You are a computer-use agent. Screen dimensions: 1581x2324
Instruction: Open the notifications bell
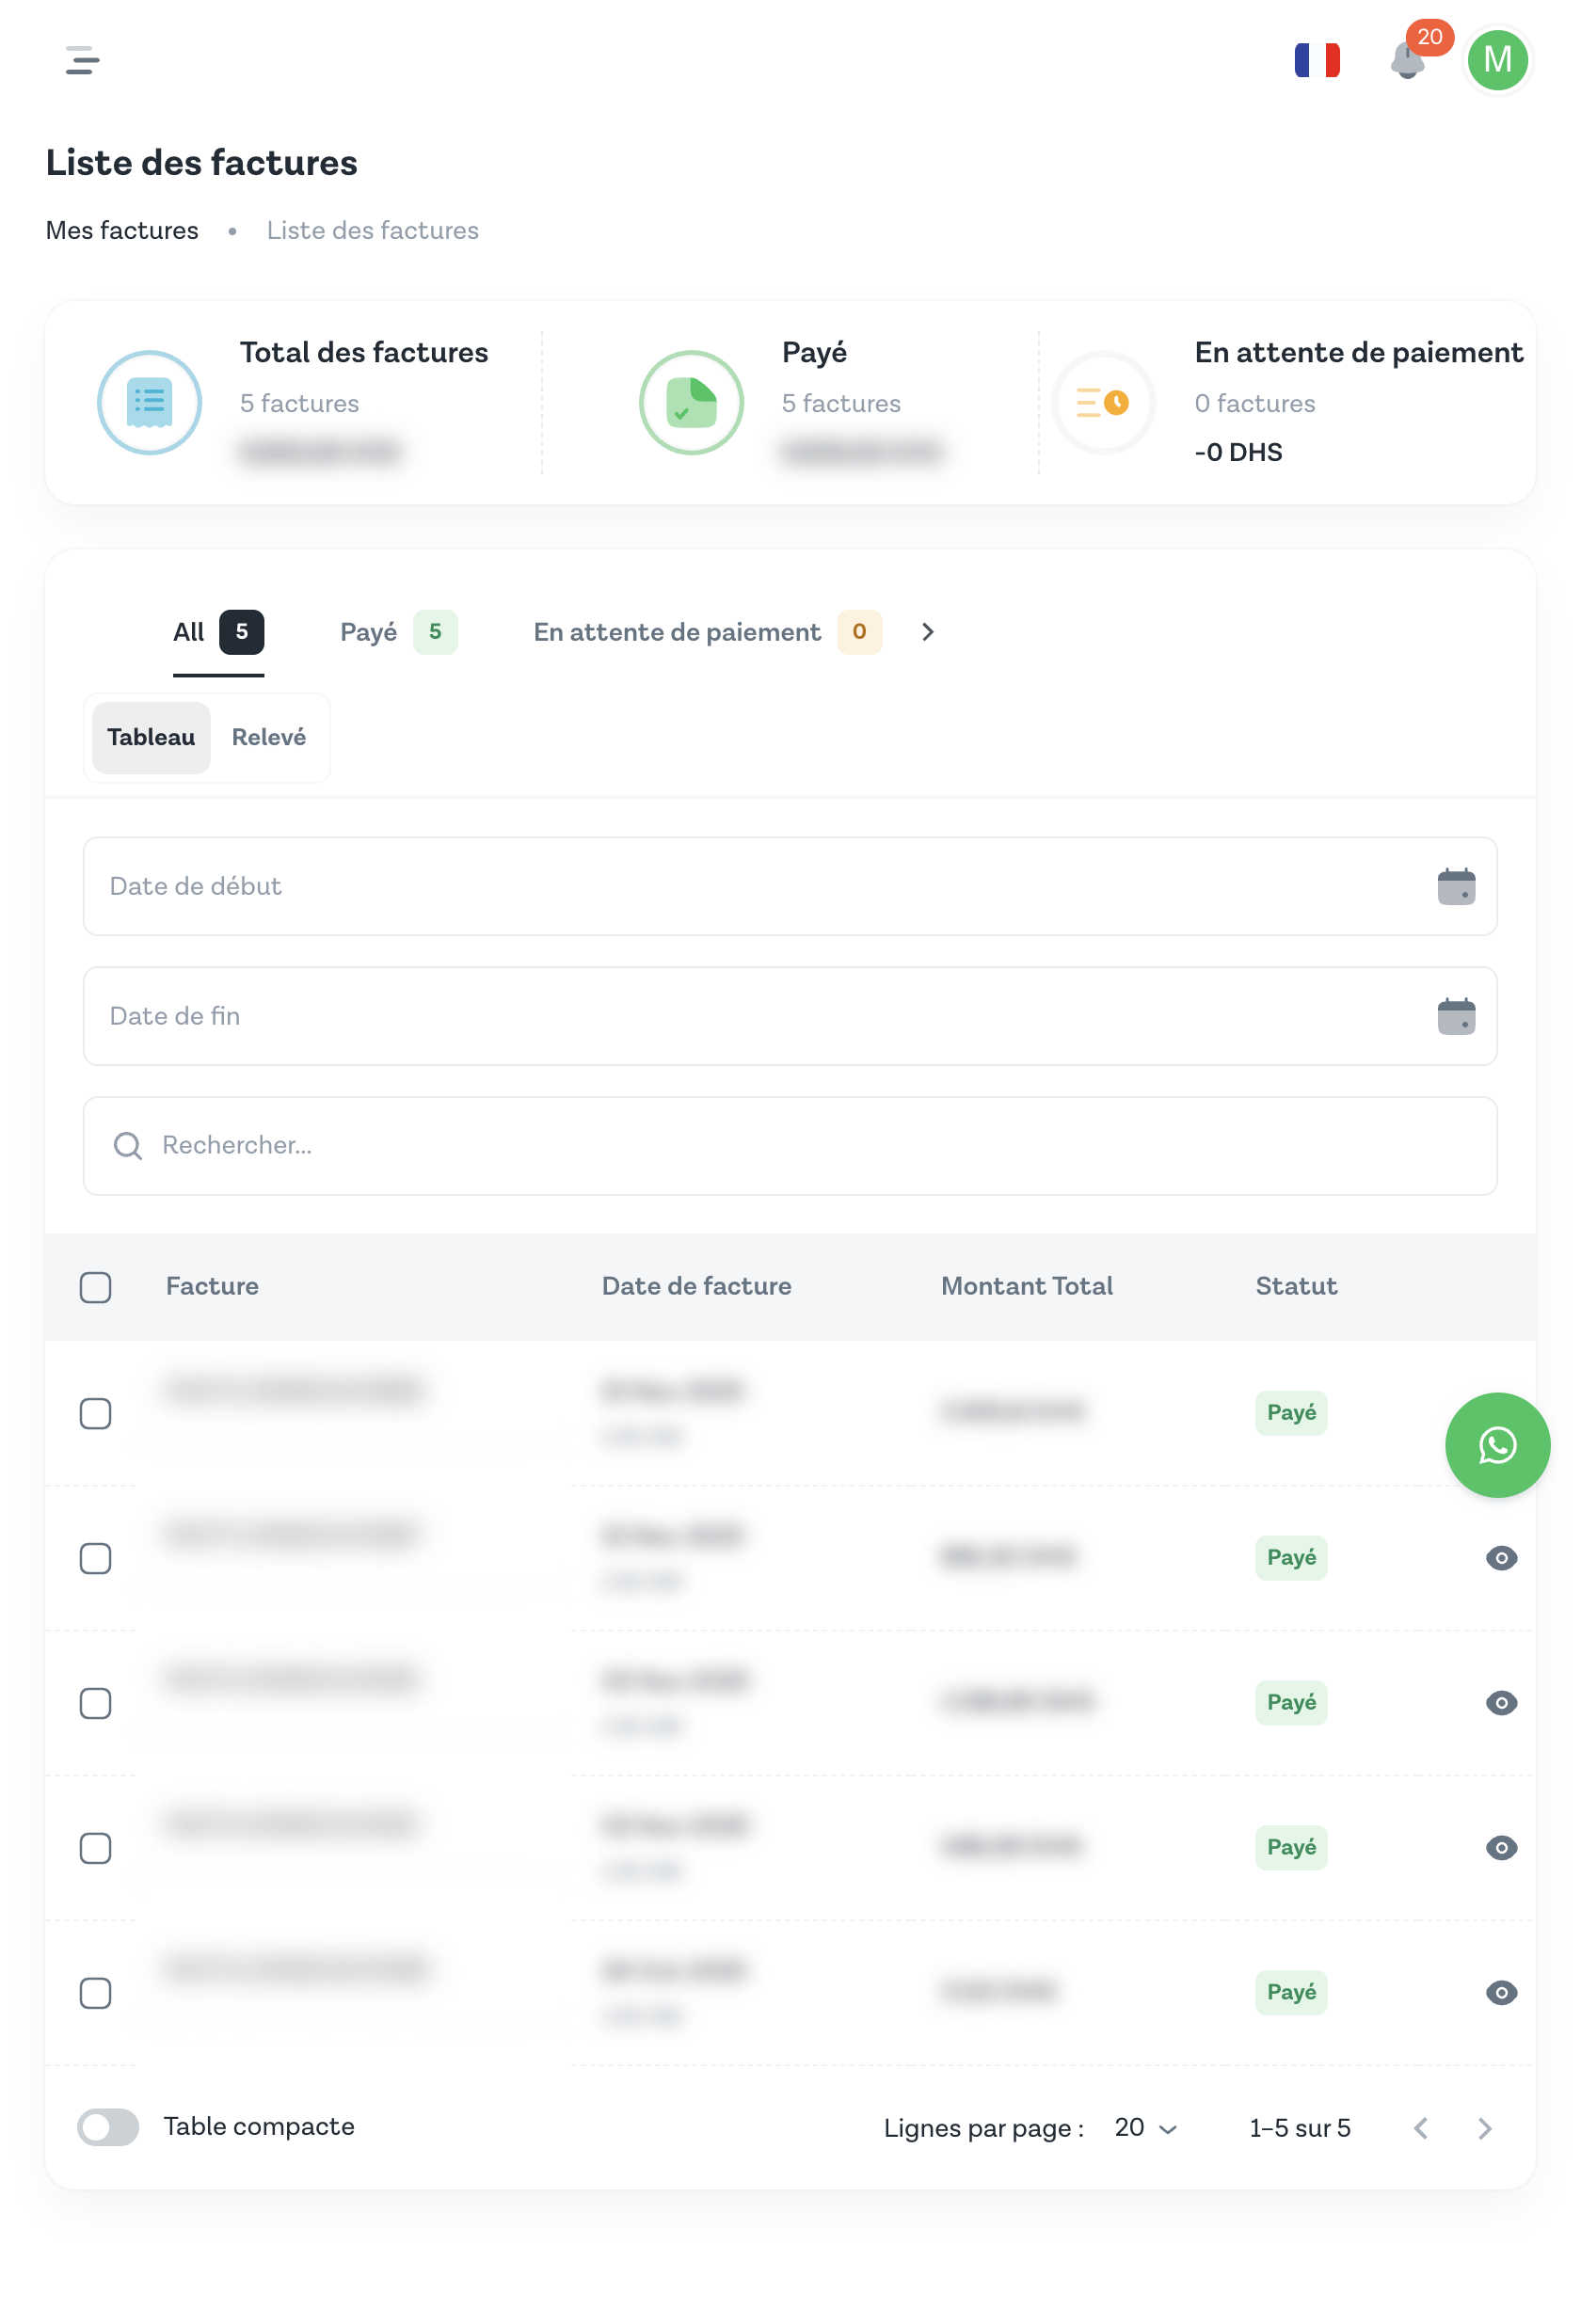pos(1406,61)
